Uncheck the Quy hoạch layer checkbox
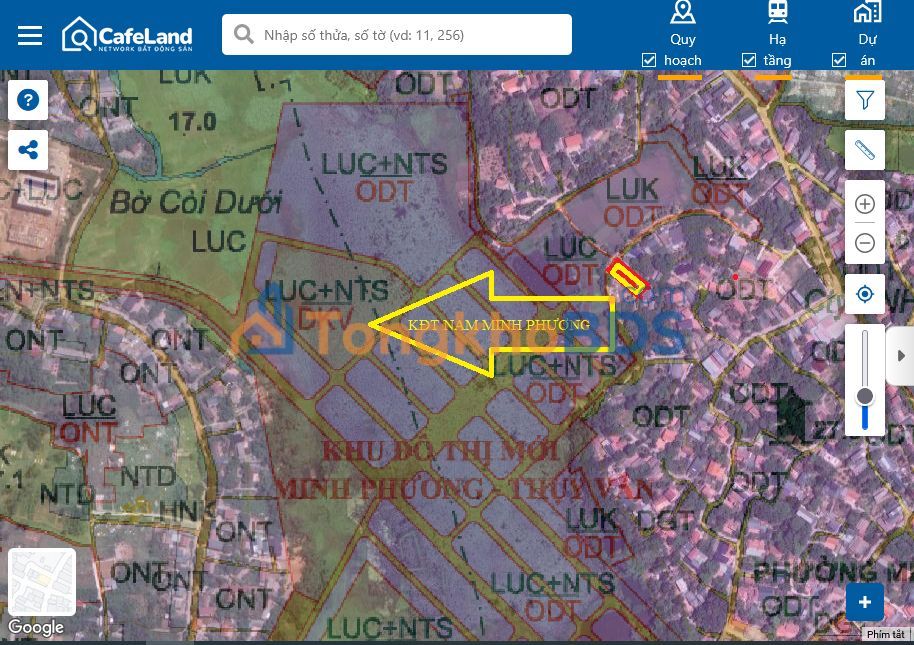 (649, 61)
